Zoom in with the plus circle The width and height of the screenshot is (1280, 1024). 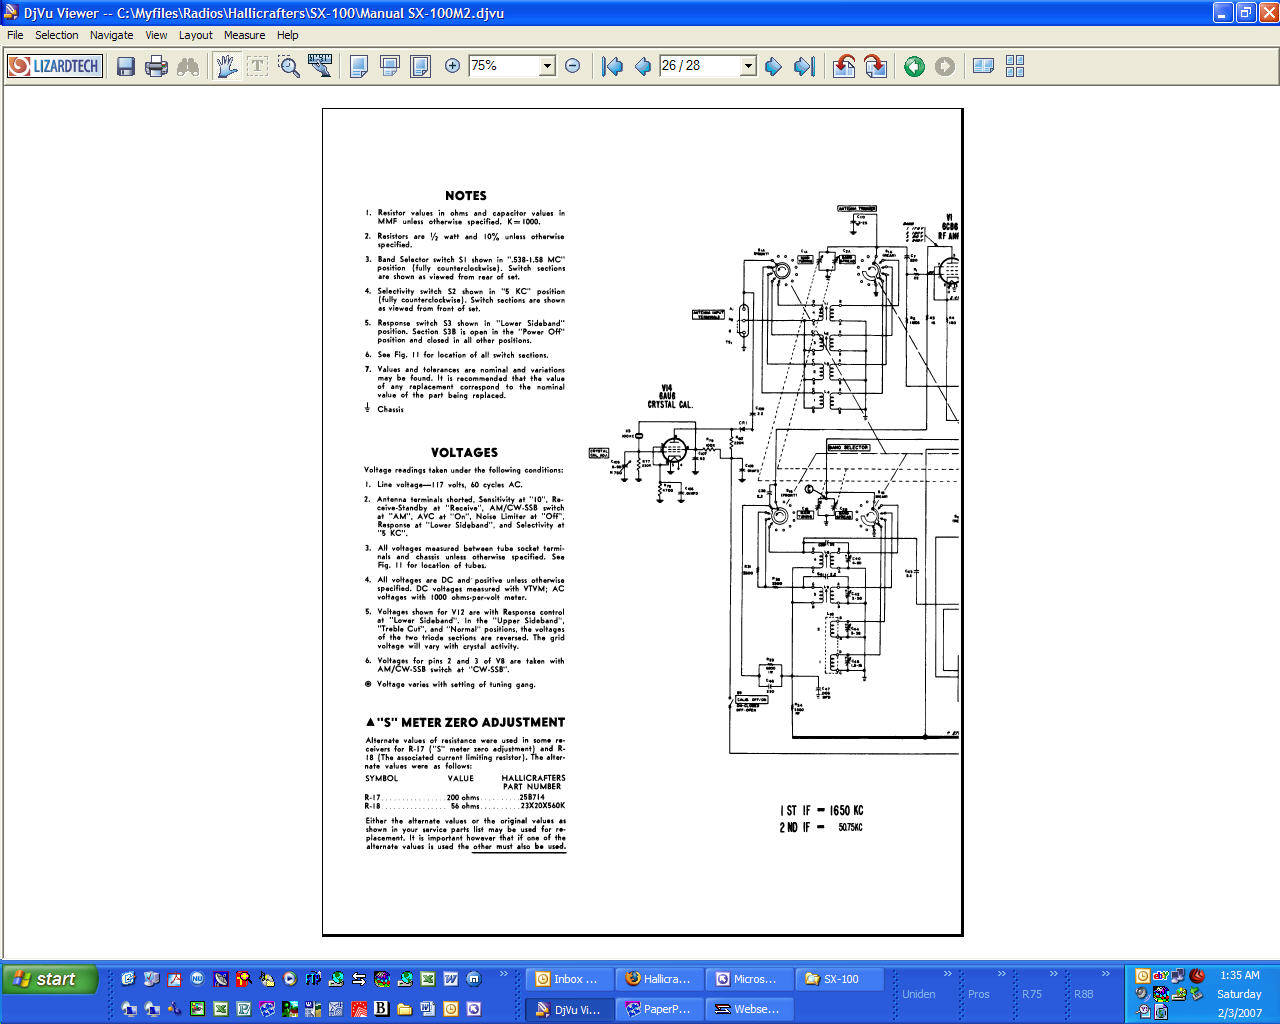[452, 66]
